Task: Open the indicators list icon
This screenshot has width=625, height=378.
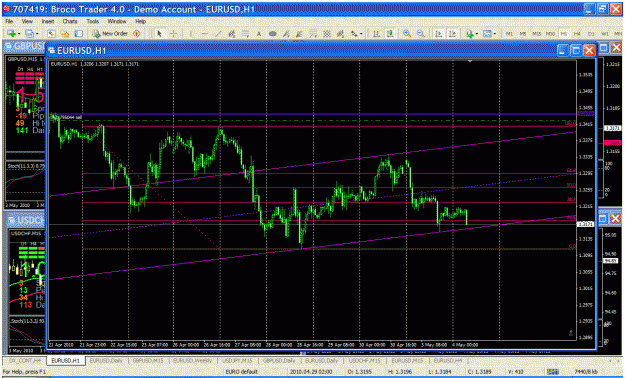Action: click(470, 34)
